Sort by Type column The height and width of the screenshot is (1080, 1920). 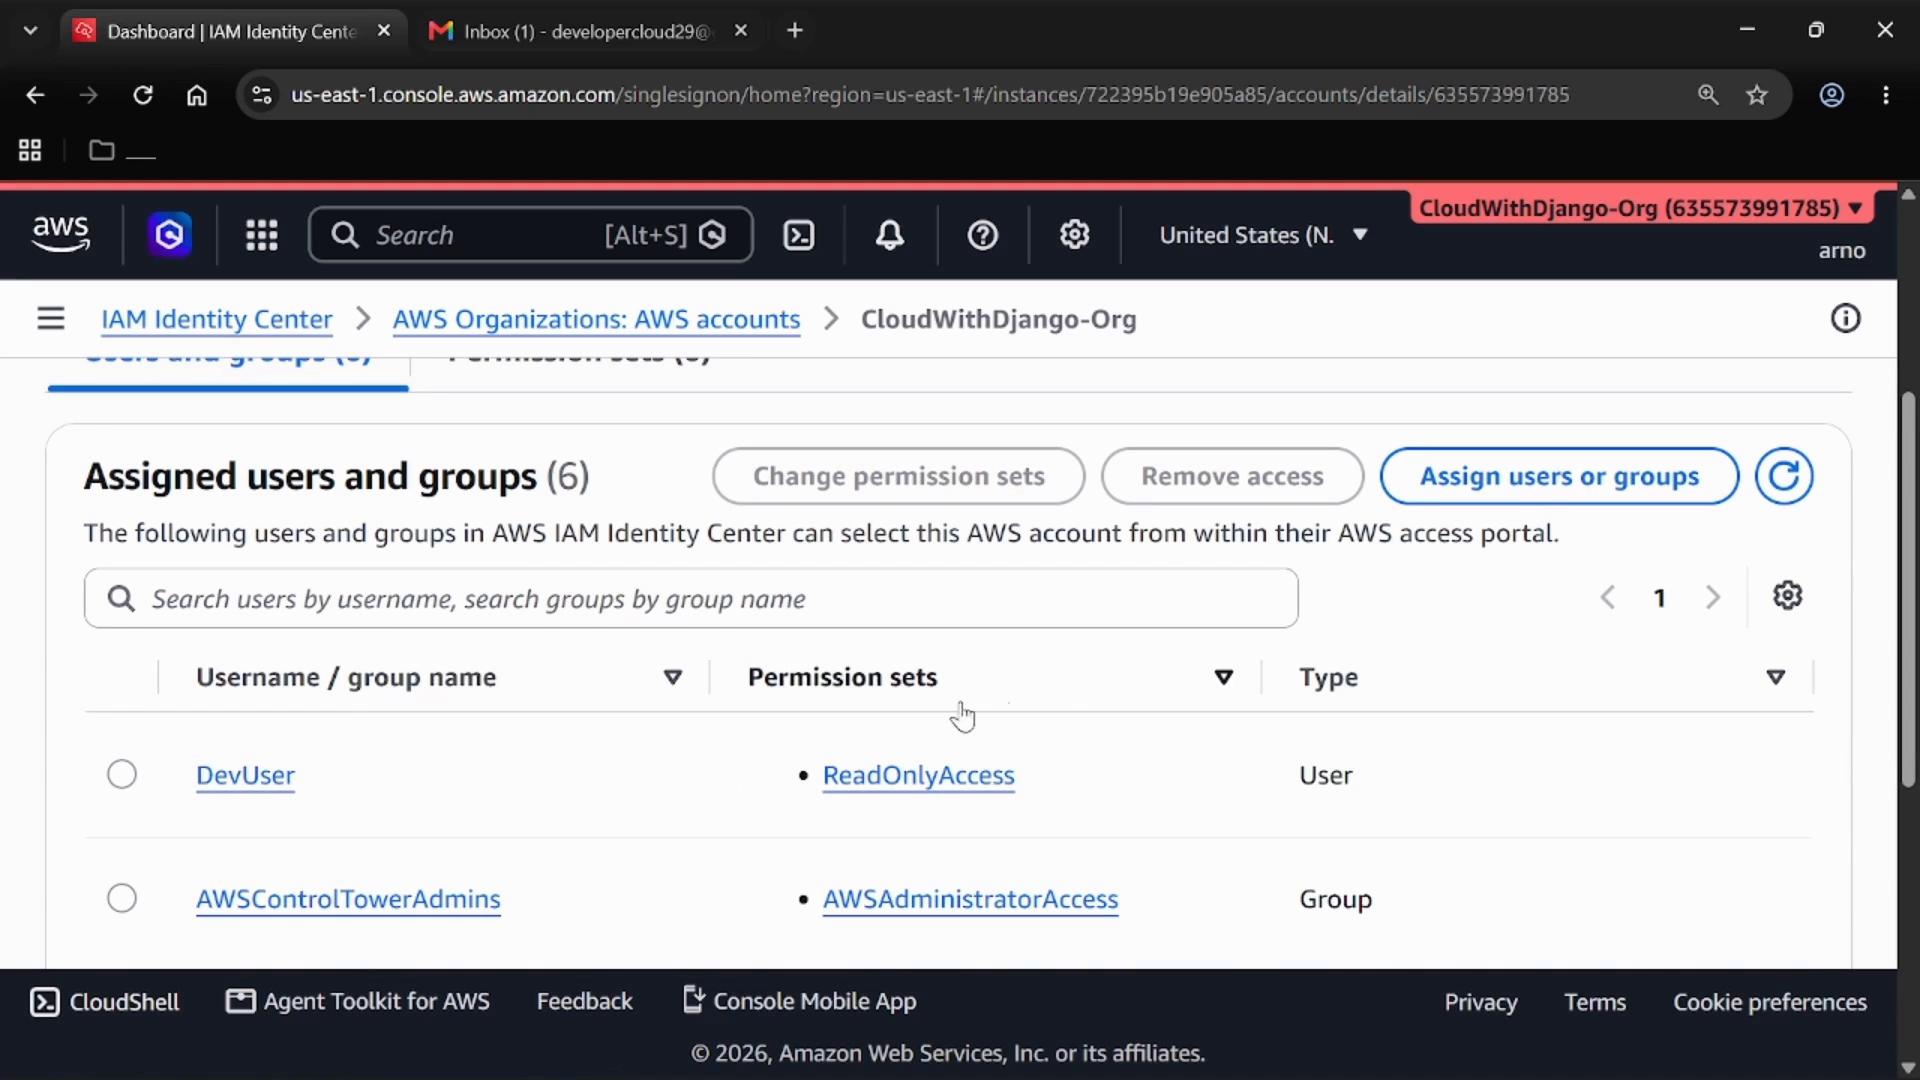tap(1776, 678)
